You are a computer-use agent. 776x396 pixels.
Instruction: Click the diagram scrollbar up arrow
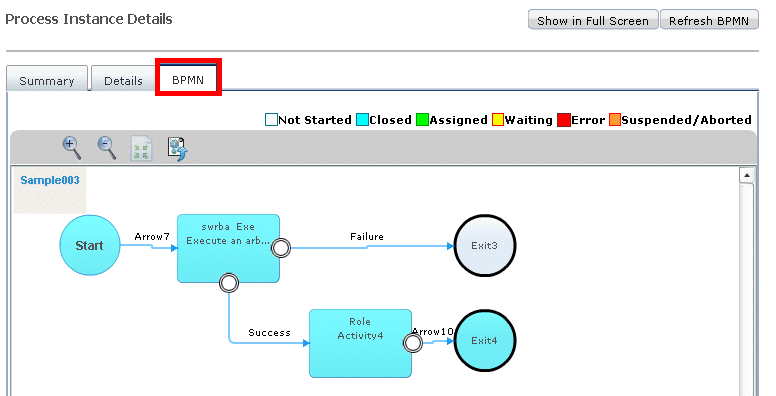[x=746, y=175]
